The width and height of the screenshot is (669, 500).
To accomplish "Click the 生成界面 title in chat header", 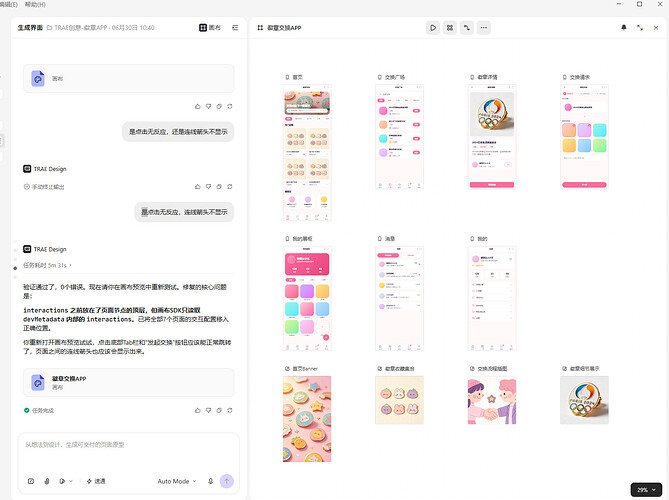I will click(30, 28).
